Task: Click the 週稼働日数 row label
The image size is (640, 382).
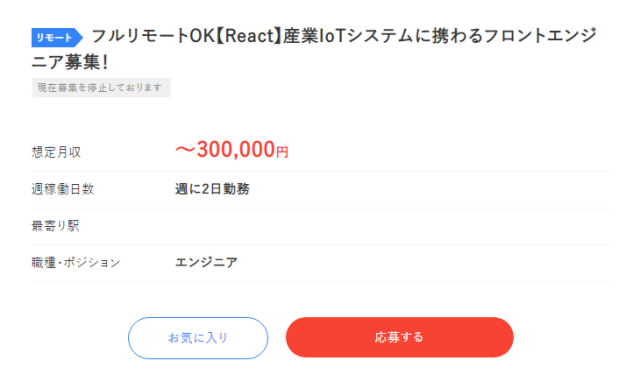Action: [x=63, y=189]
